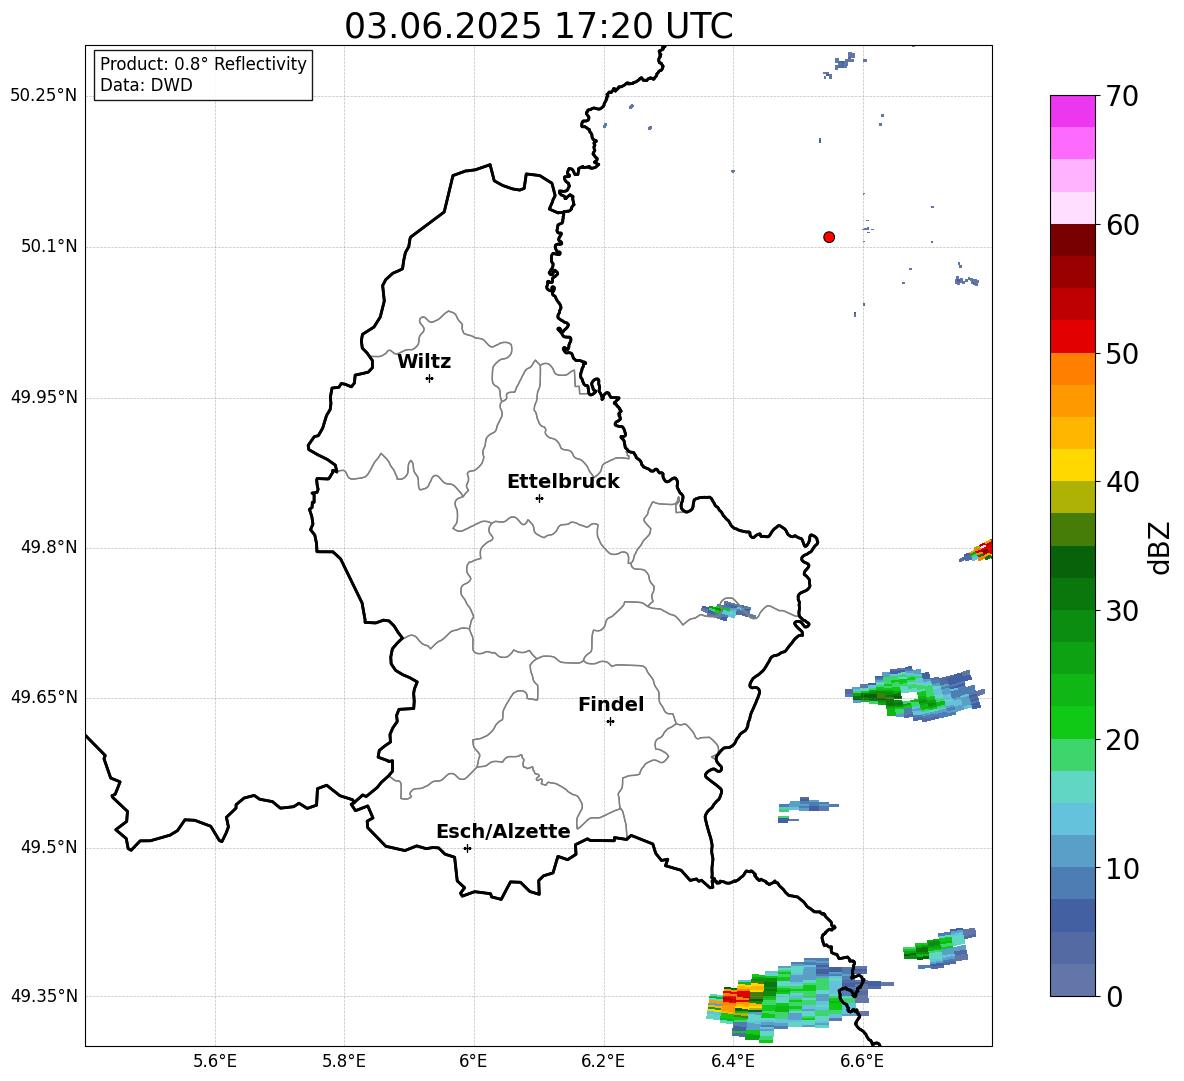Click the small green echo at the lower right
Viewport: 1184px width, 1081px height.
tap(940, 947)
